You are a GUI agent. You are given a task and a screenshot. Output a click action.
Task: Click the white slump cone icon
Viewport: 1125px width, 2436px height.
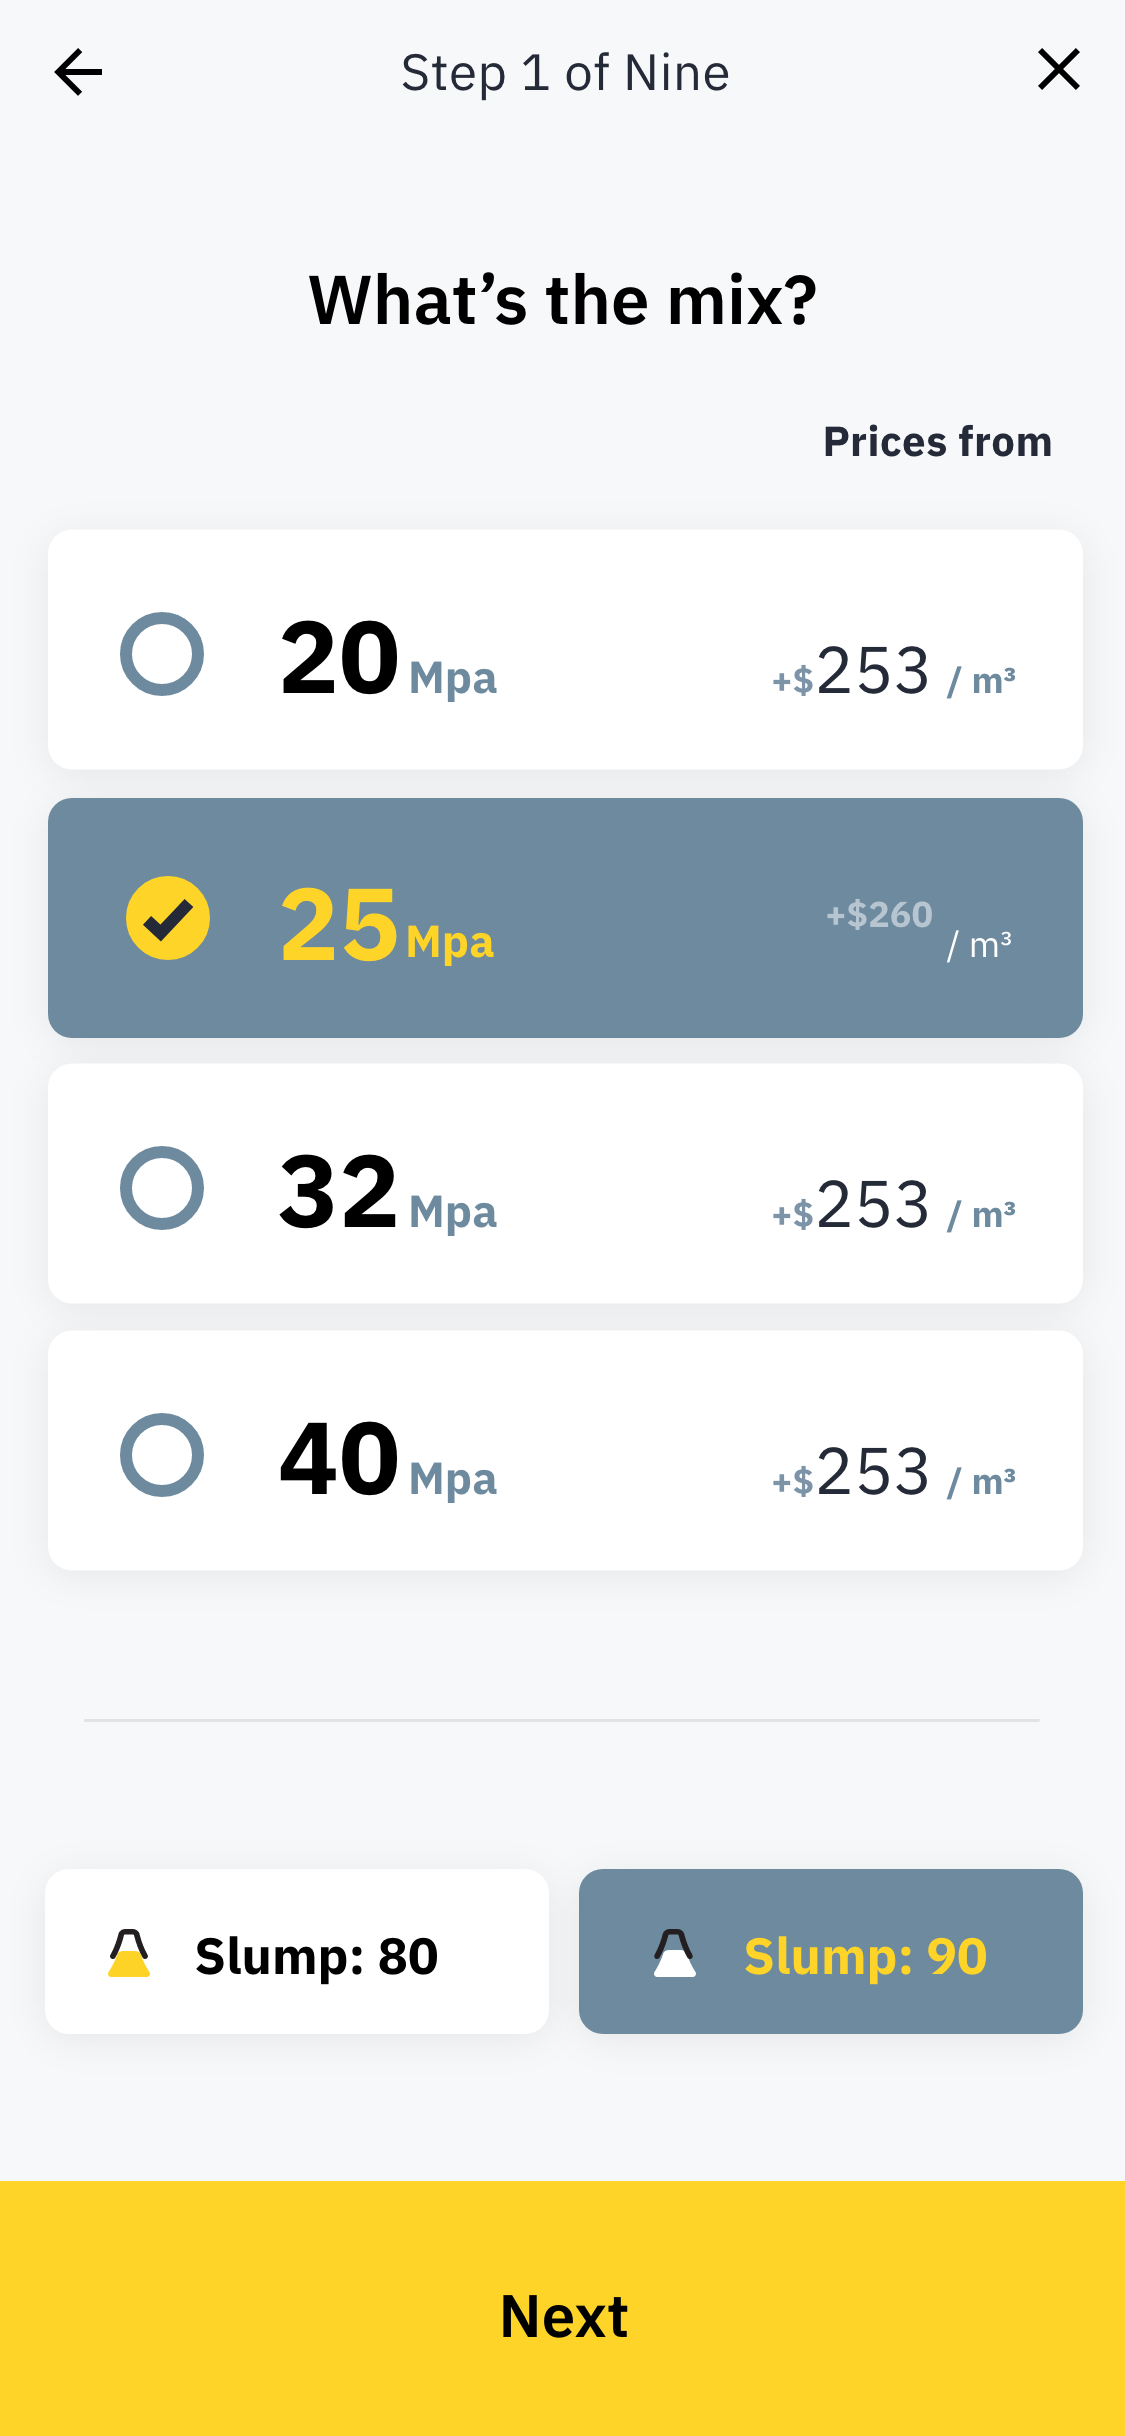(675, 1954)
